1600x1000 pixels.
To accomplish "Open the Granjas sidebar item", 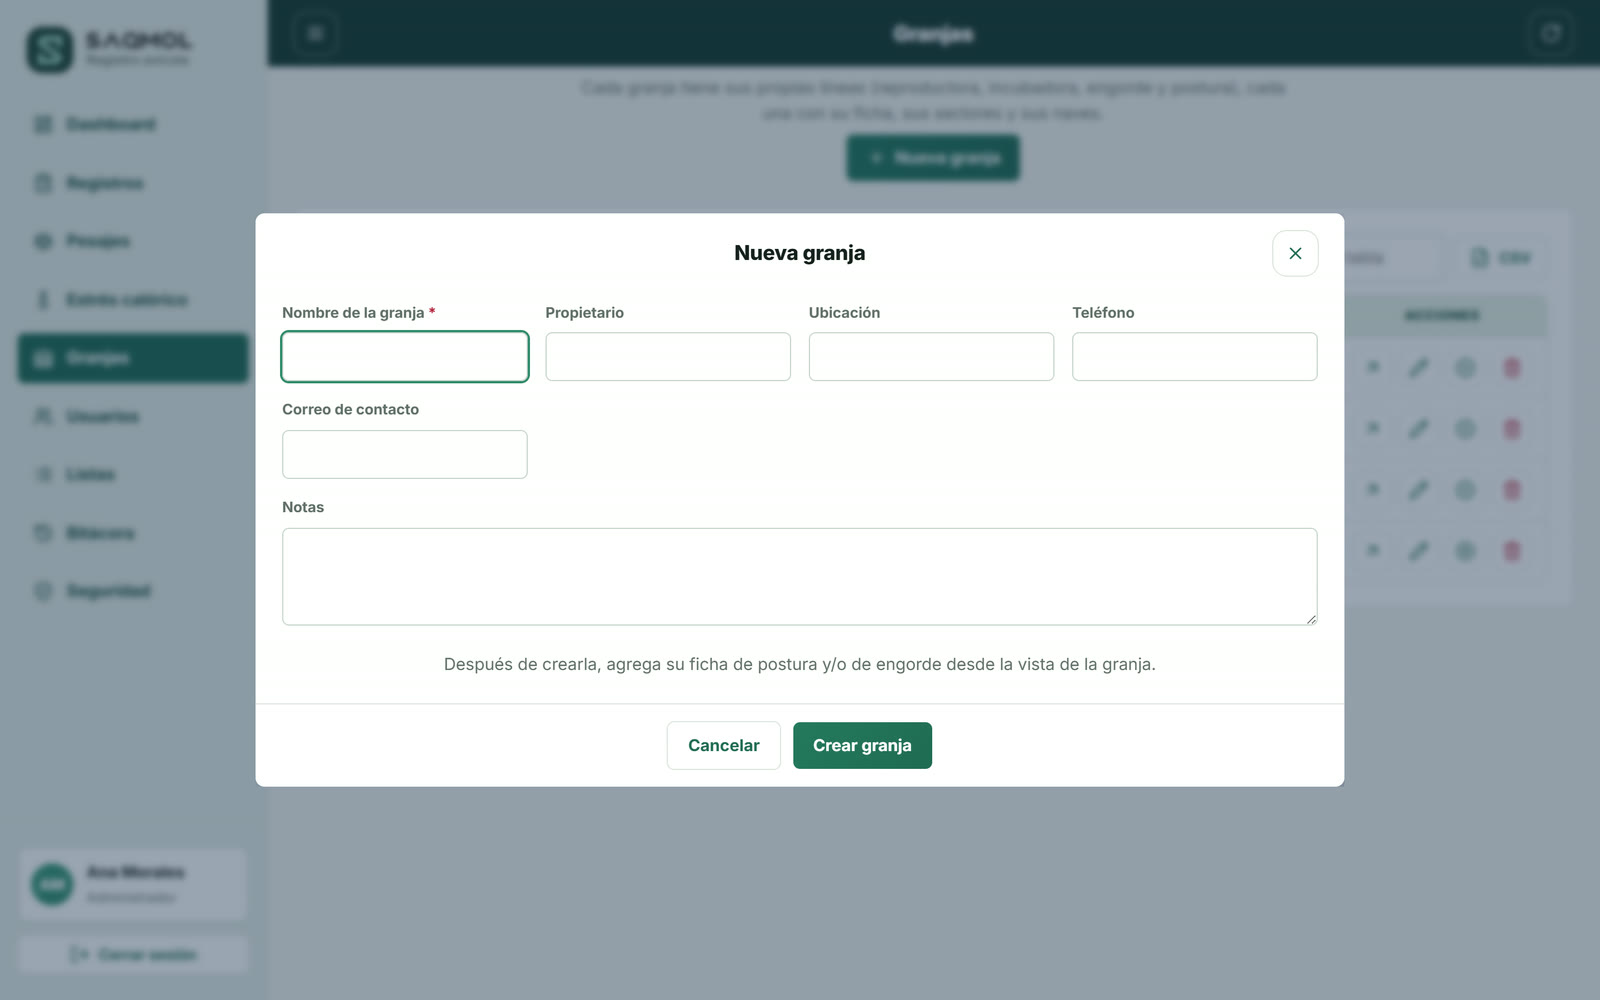I will point(133,358).
